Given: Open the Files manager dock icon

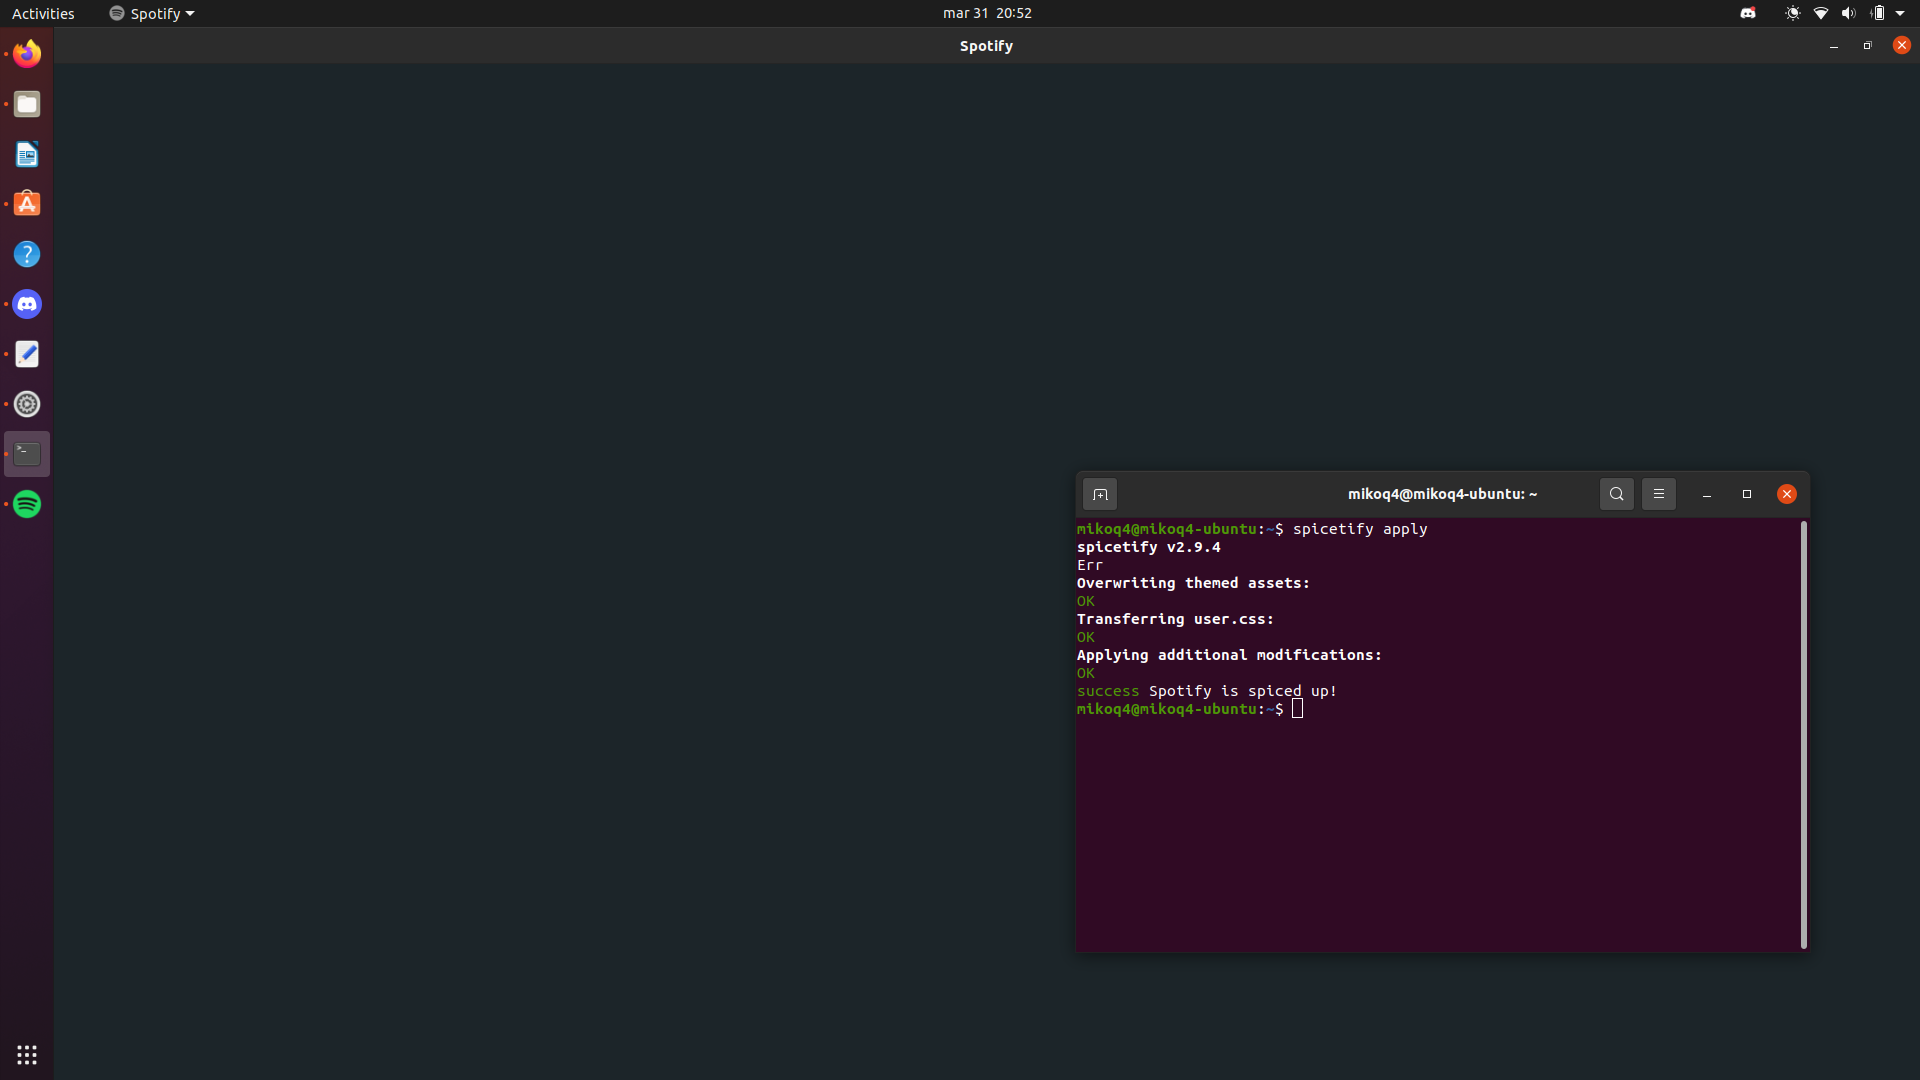Looking at the screenshot, I should pos(27,104).
